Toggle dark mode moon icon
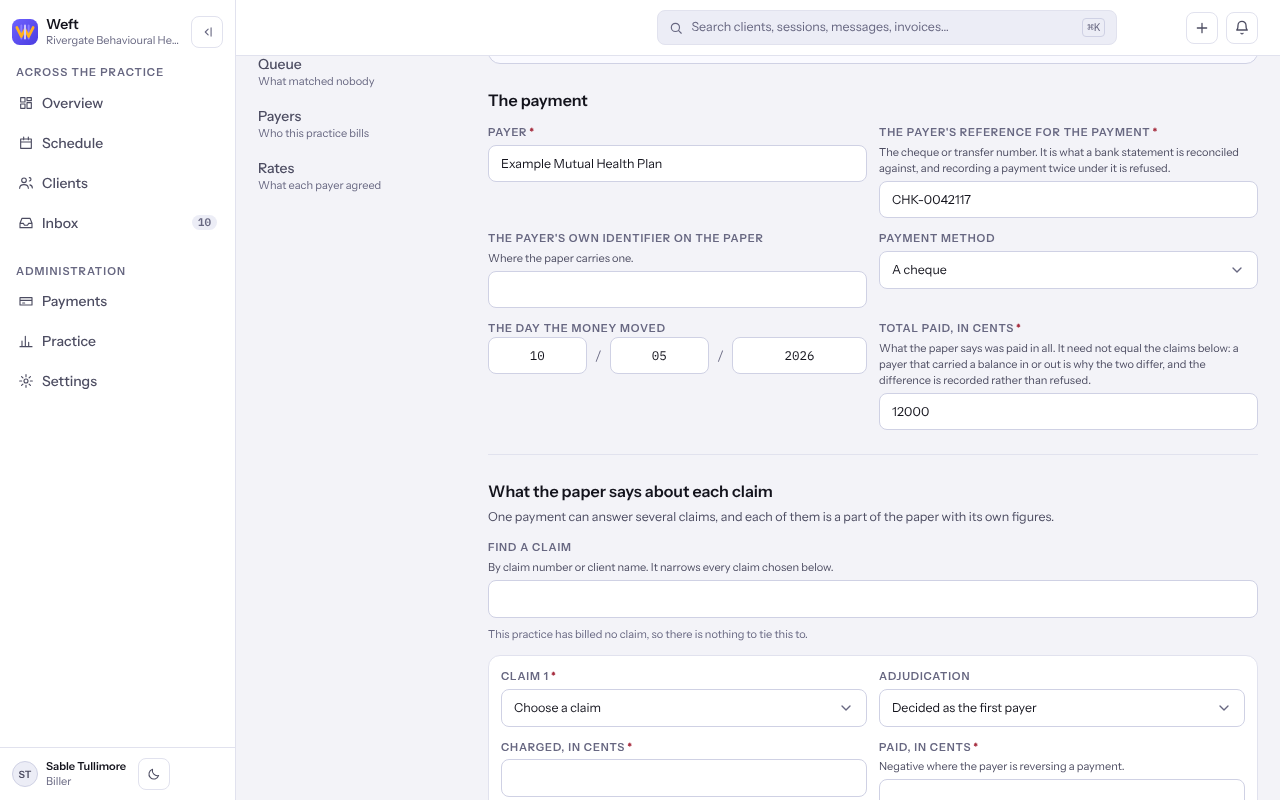The height and width of the screenshot is (800, 1280). point(154,774)
